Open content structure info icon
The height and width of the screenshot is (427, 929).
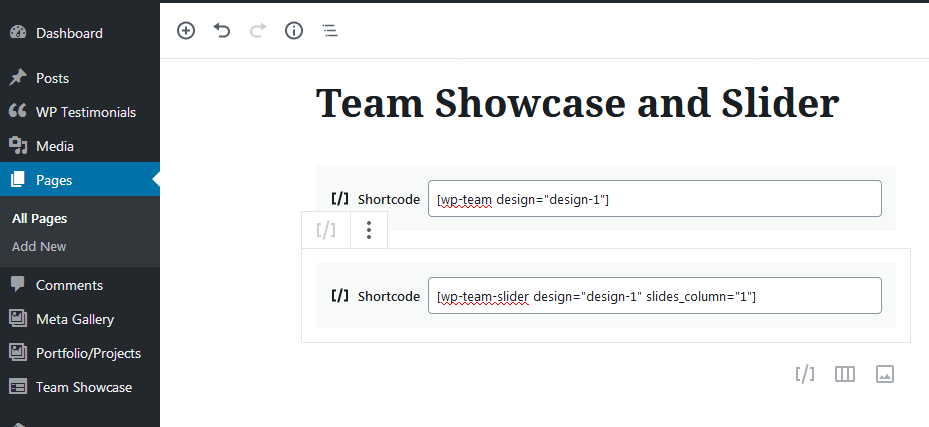point(294,30)
